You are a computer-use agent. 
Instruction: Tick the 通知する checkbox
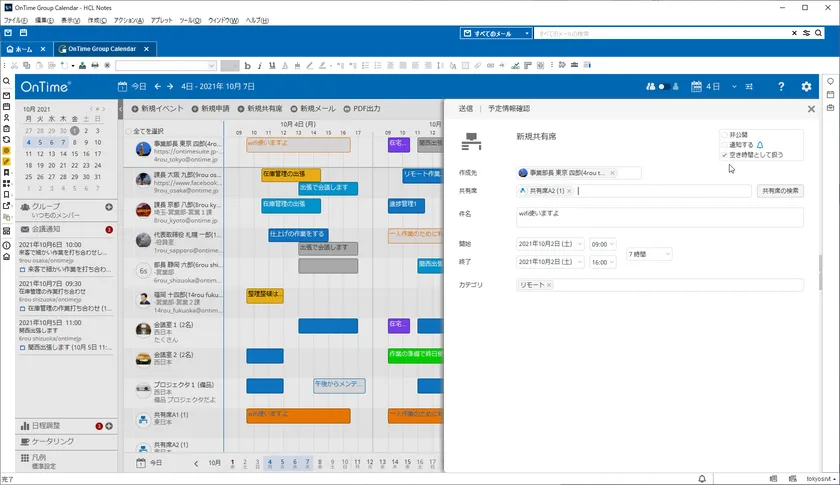pyautogui.click(x=724, y=145)
